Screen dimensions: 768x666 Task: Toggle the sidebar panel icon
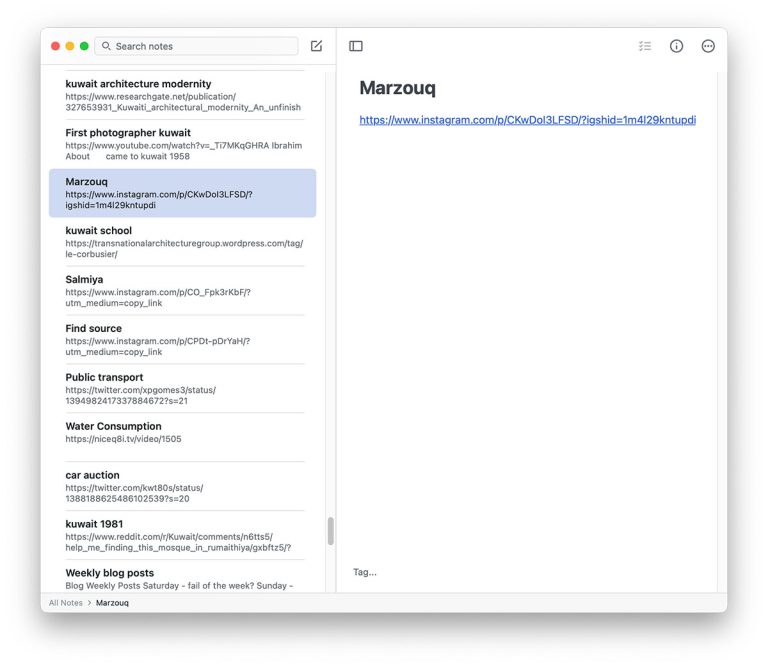click(356, 46)
